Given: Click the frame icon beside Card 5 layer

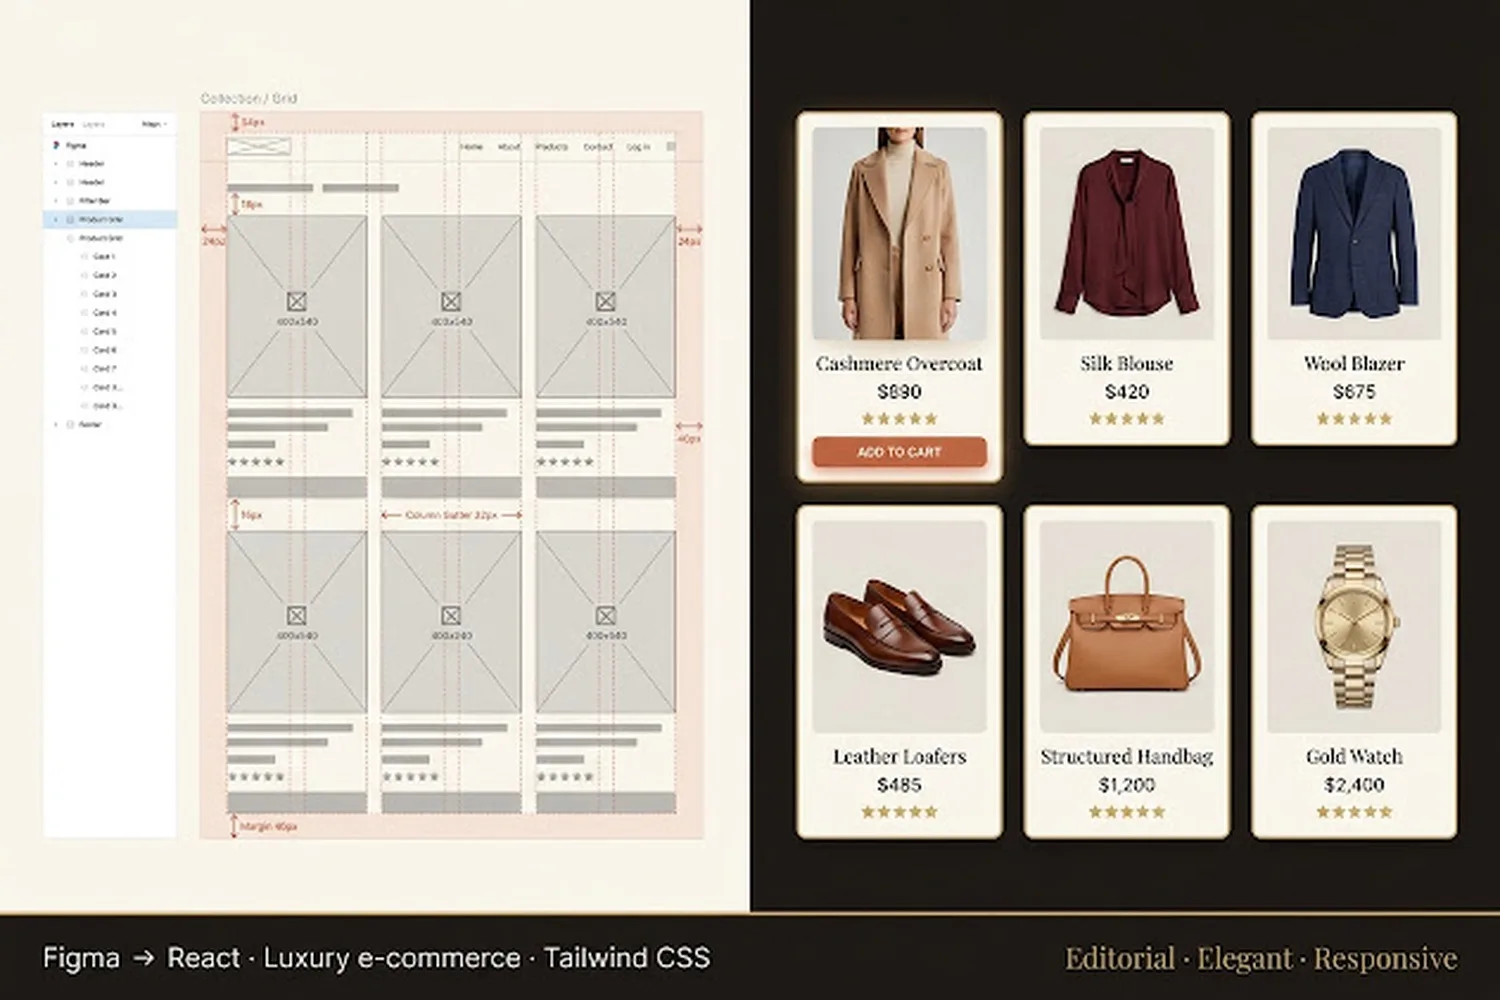Looking at the screenshot, I should tap(84, 331).
